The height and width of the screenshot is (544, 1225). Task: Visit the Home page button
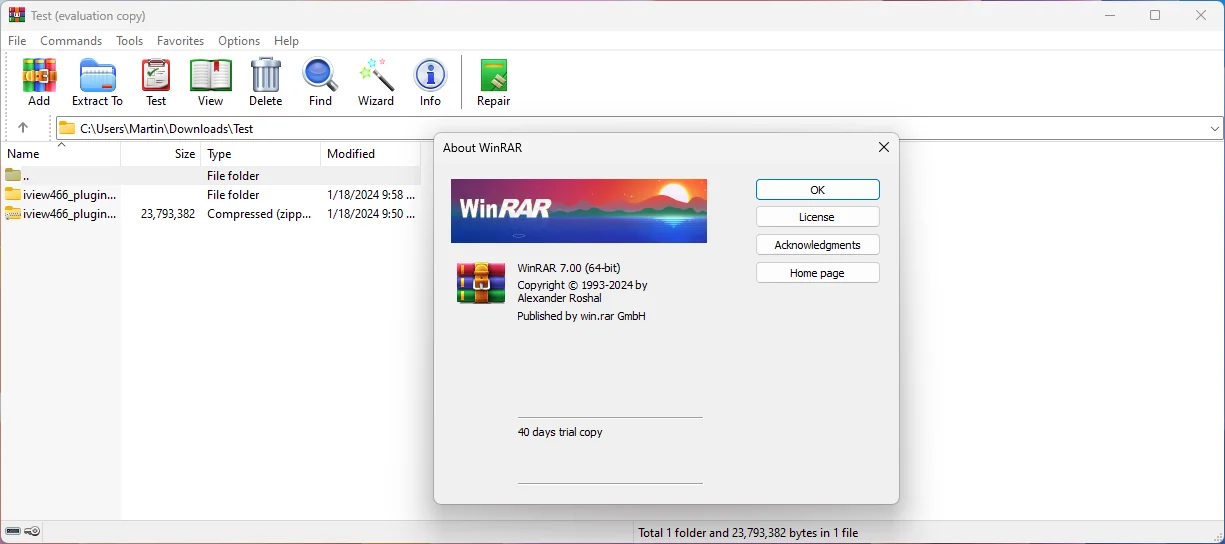point(818,273)
